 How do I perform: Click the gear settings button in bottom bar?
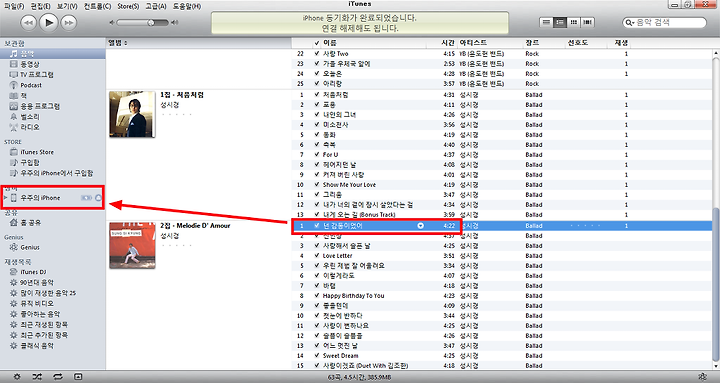[17, 377]
